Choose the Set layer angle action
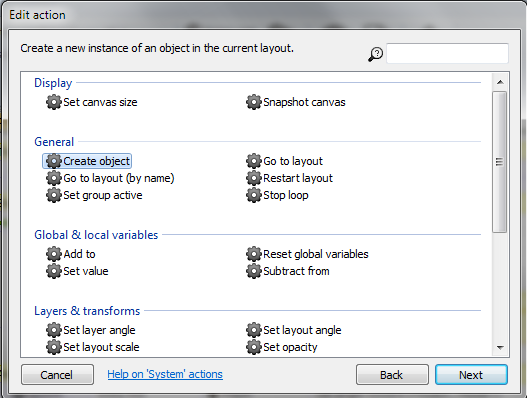Viewport: 527px width, 398px height. tap(91, 330)
